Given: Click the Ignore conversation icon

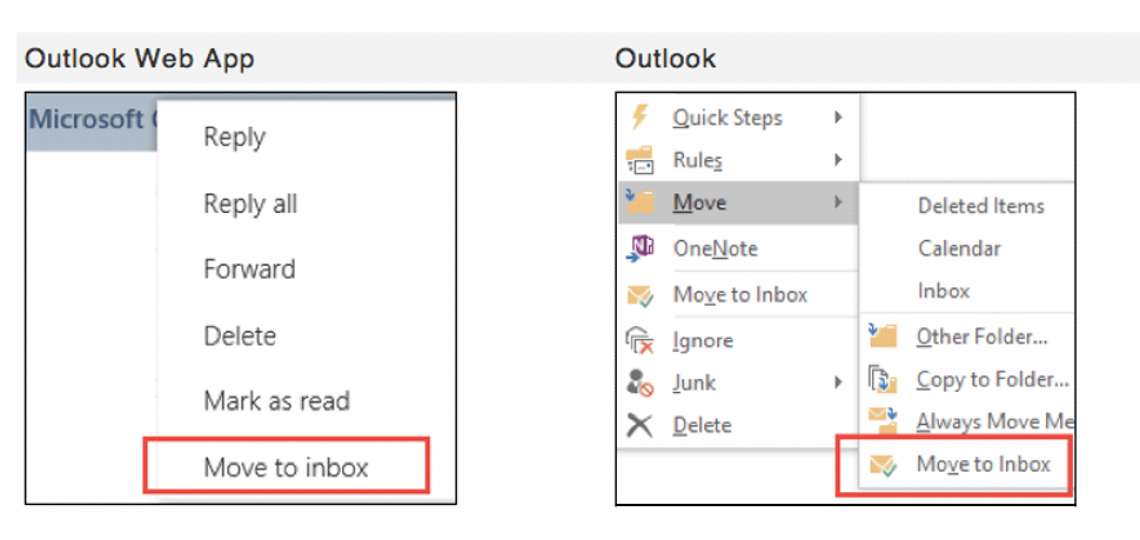Looking at the screenshot, I should (640, 340).
